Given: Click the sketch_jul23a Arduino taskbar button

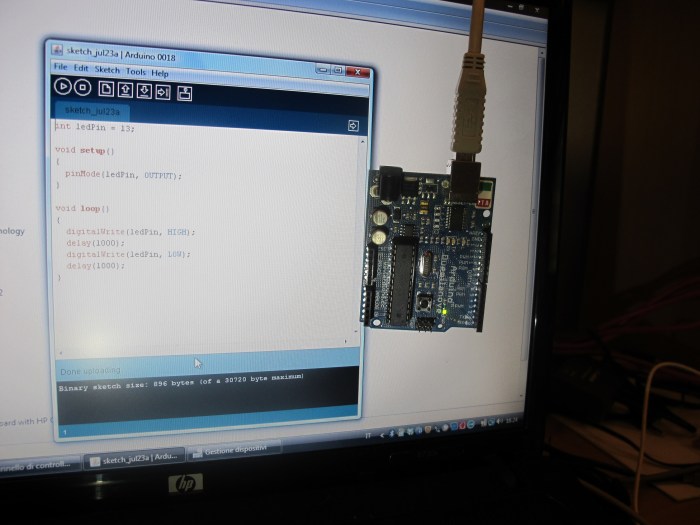Looking at the screenshot, I should pos(135,459).
